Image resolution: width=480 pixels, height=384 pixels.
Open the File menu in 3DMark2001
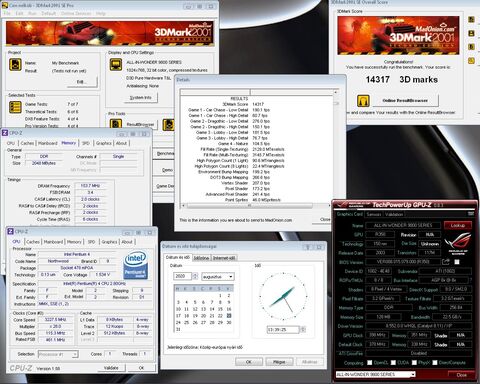click(x=7, y=13)
